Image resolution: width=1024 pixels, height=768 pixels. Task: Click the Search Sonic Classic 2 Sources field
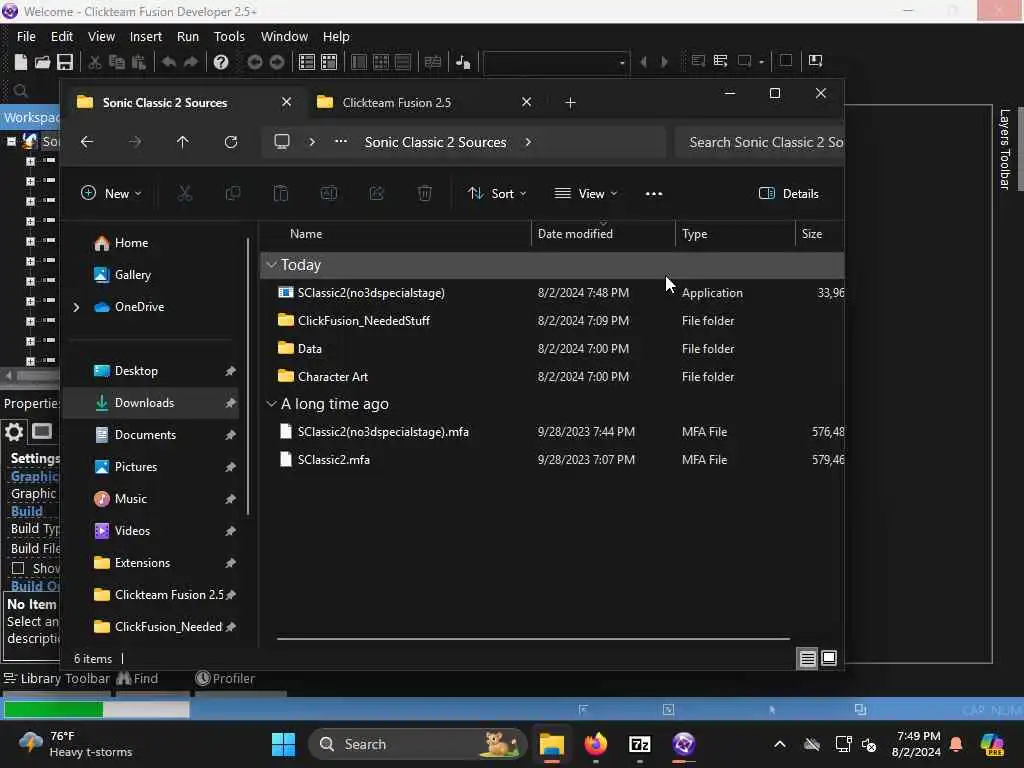[760, 142]
